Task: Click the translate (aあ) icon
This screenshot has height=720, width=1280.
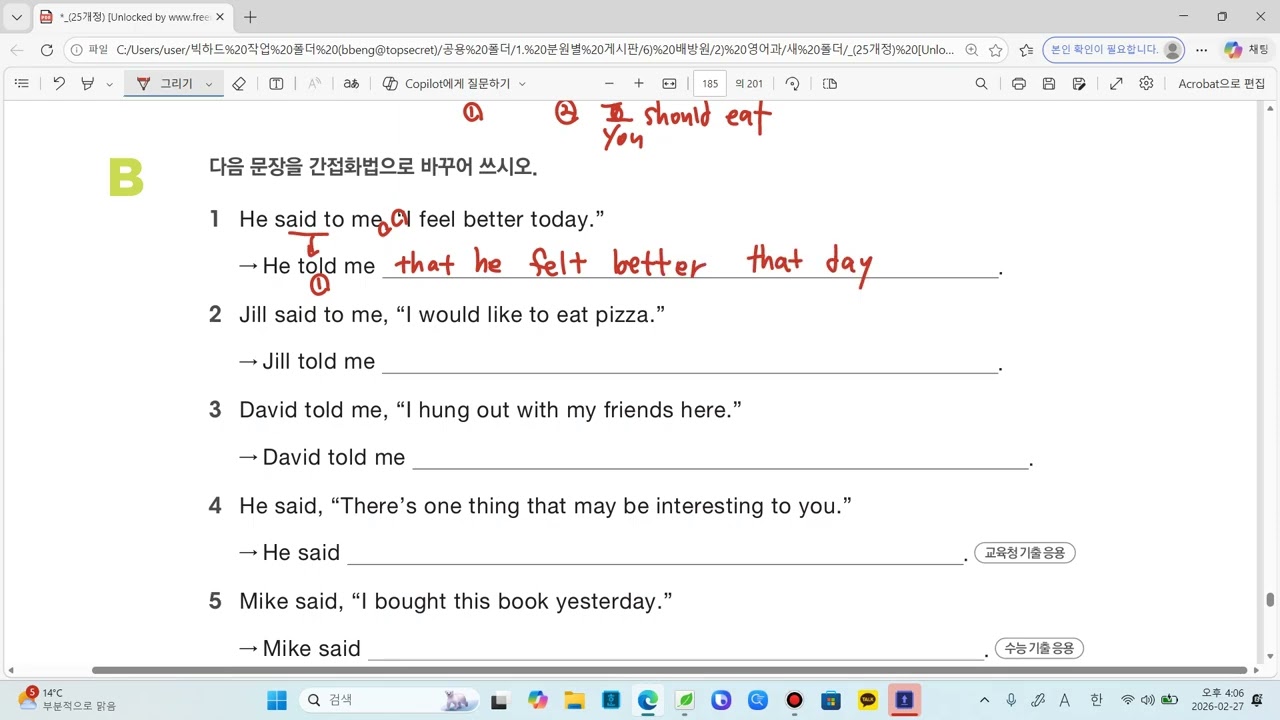Action: pos(351,84)
